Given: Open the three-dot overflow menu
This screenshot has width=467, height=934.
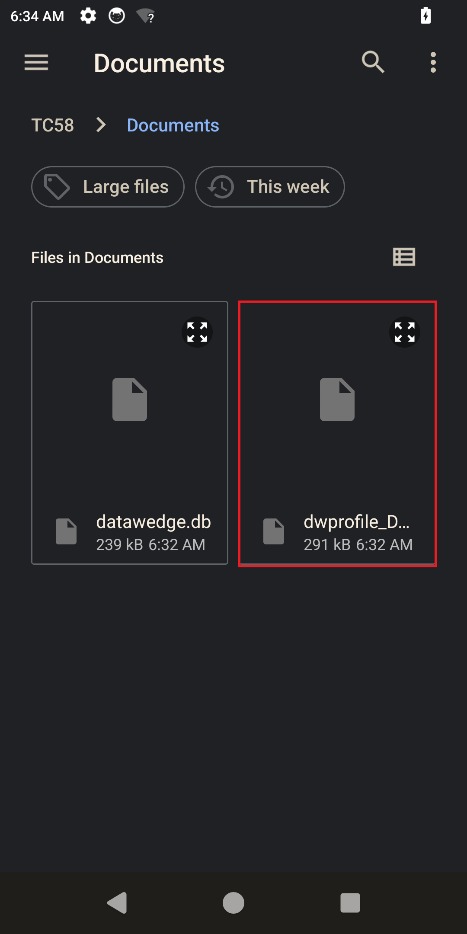Looking at the screenshot, I should [433, 63].
